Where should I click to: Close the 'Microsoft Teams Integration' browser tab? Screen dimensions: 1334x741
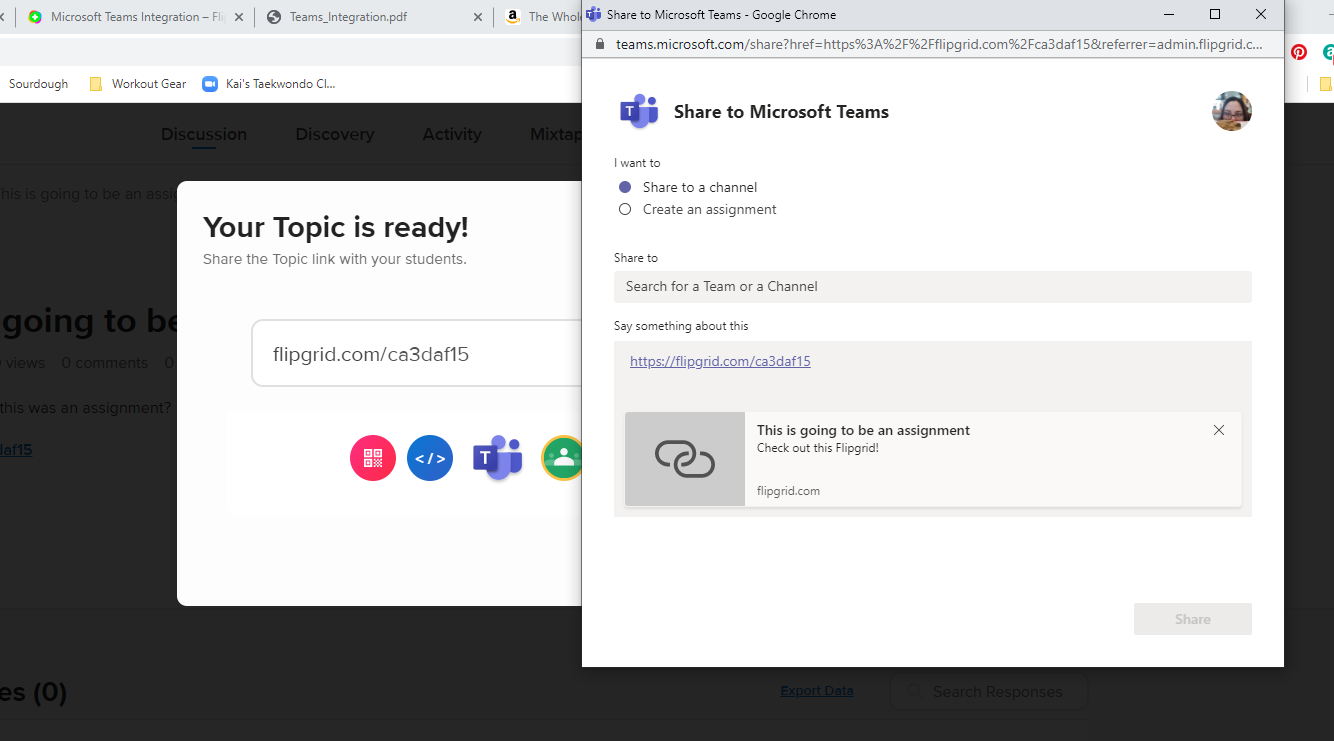(239, 17)
